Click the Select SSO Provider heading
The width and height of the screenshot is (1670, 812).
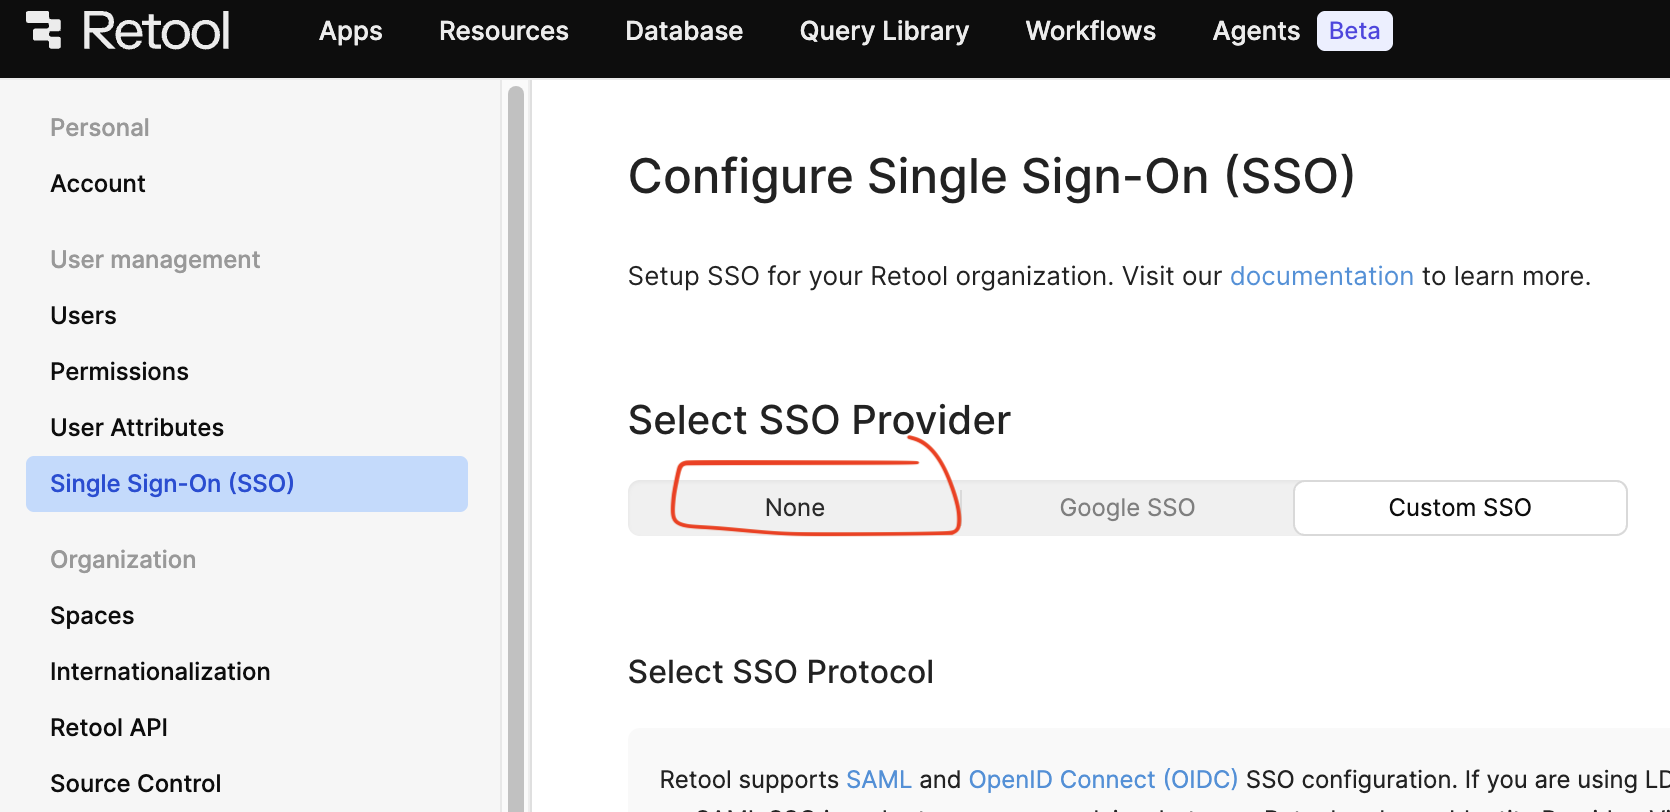click(819, 420)
